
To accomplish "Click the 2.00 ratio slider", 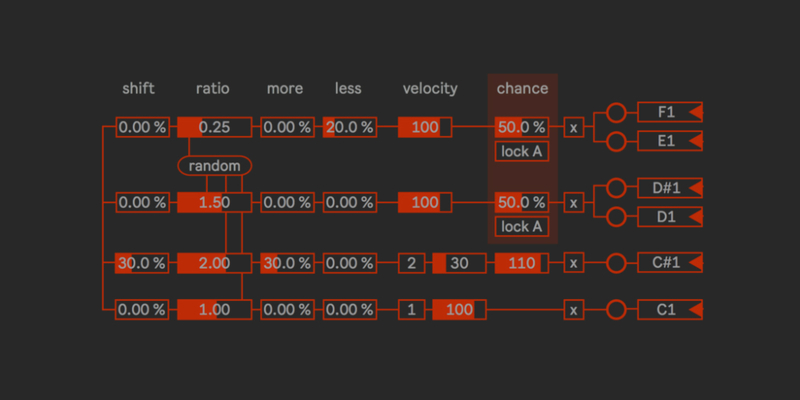I will tap(214, 263).
